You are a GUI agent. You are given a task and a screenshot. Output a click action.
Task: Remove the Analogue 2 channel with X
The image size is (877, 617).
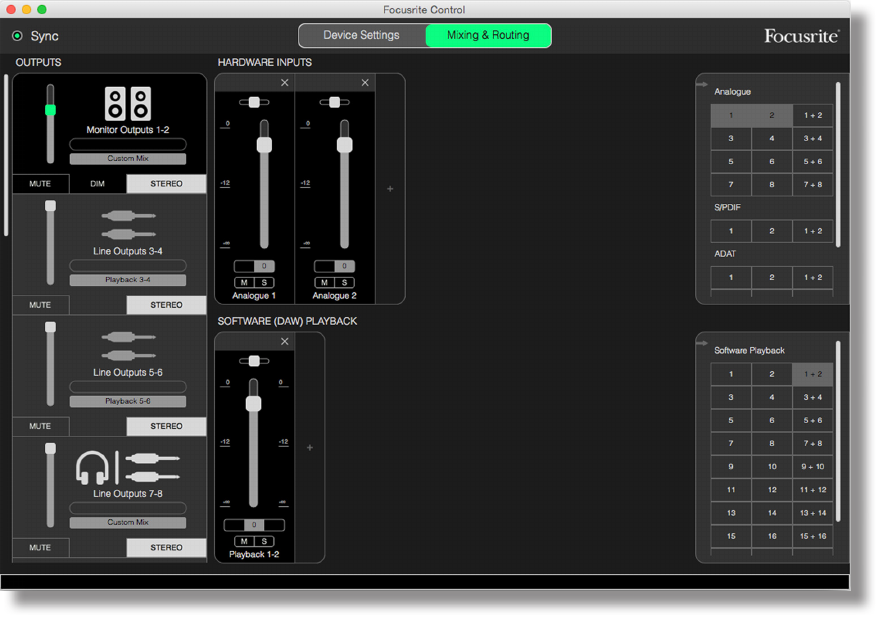[365, 83]
